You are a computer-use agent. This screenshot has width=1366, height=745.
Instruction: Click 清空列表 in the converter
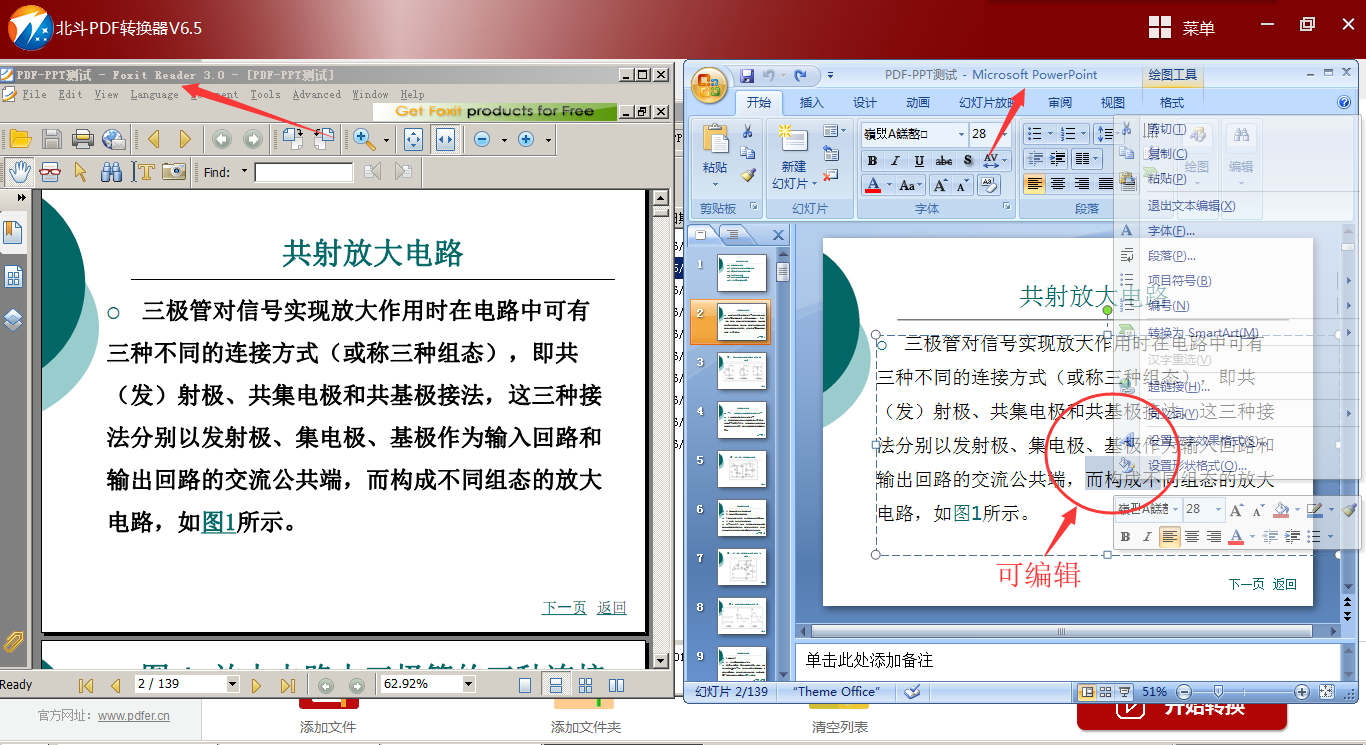(840, 727)
